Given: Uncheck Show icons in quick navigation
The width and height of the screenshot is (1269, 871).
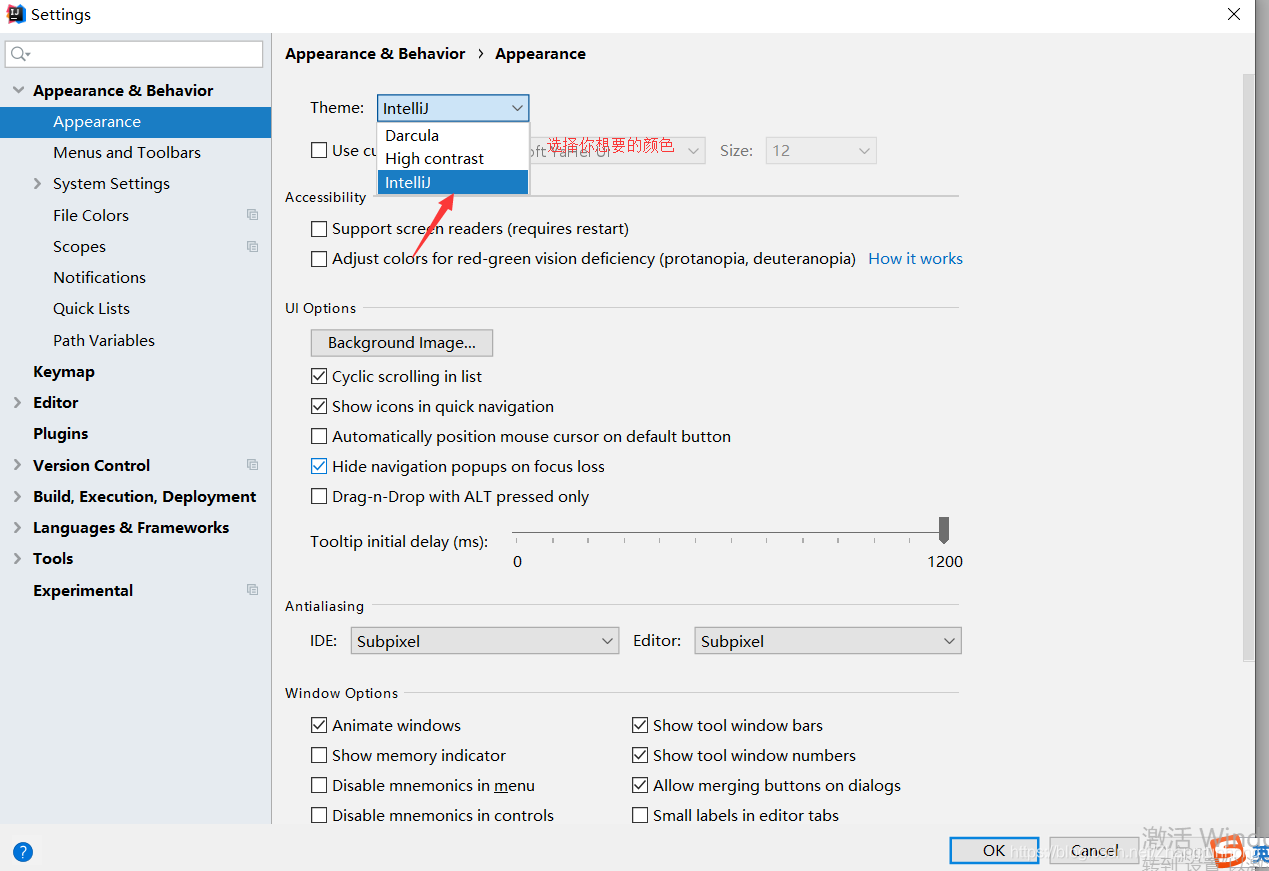Looking at the screenshot, I should (x=319, y=406).
